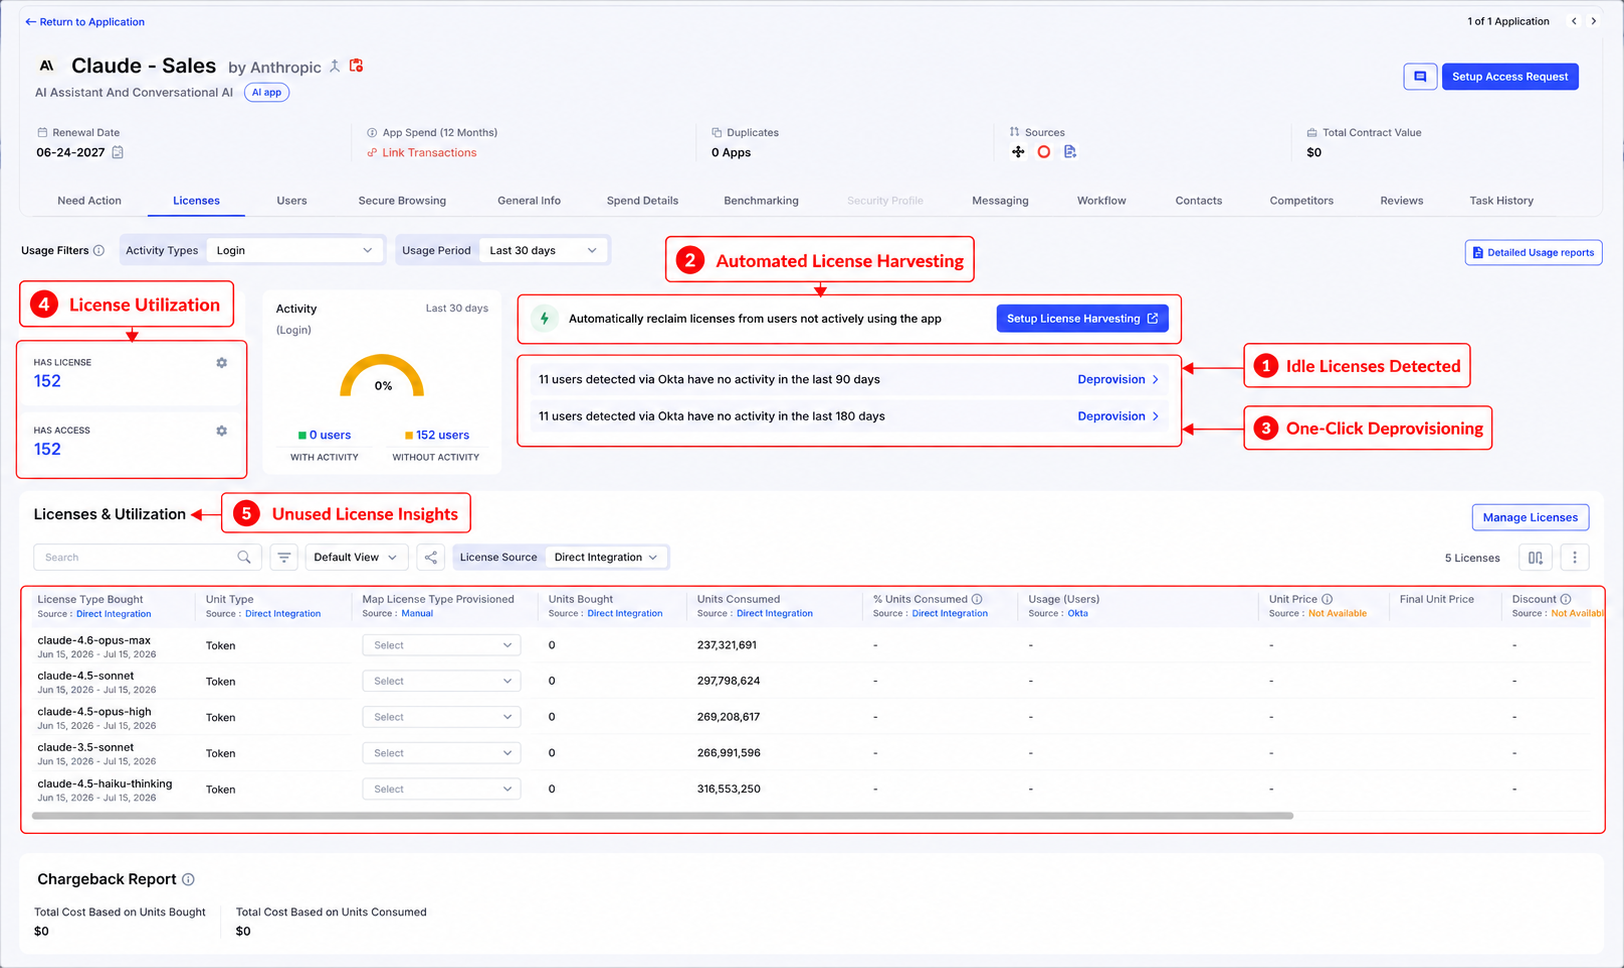Click the % Units Consumed info icon

(977, 599)
